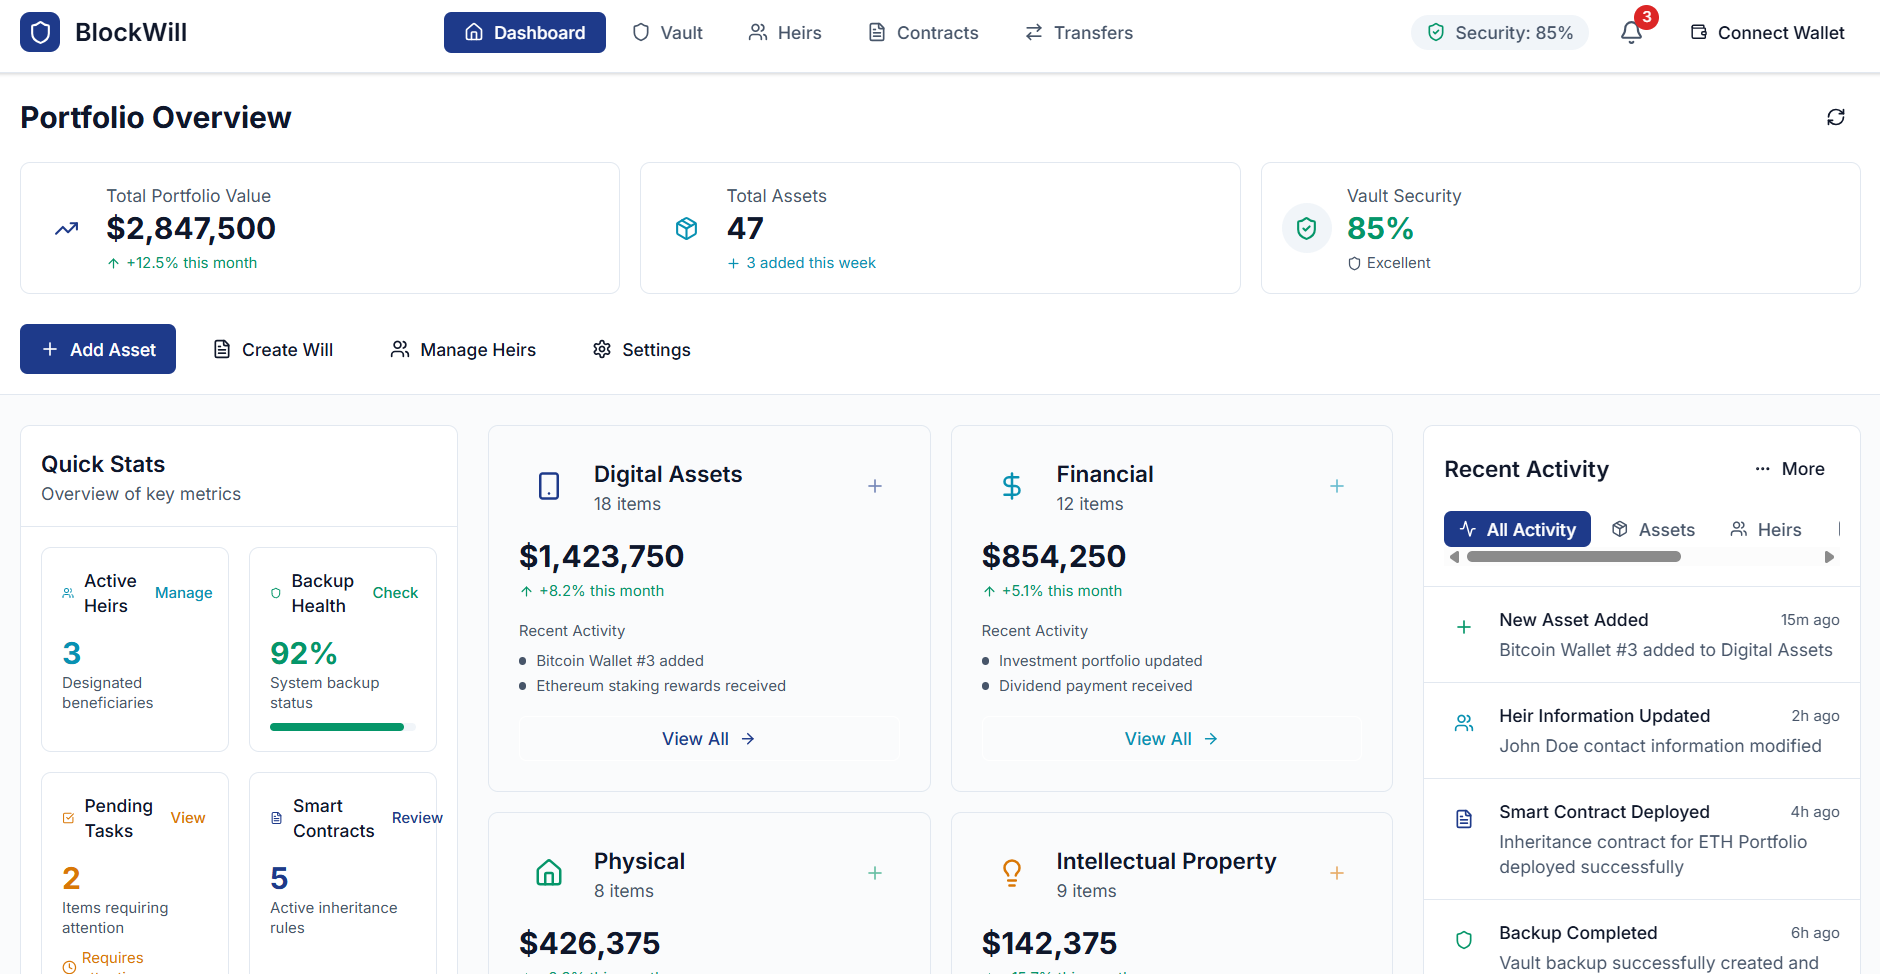Click the document icon on Smart Contract Deployed
Image resolution: width=1880 pixels, height=974 pixels.
(1464, 819)
